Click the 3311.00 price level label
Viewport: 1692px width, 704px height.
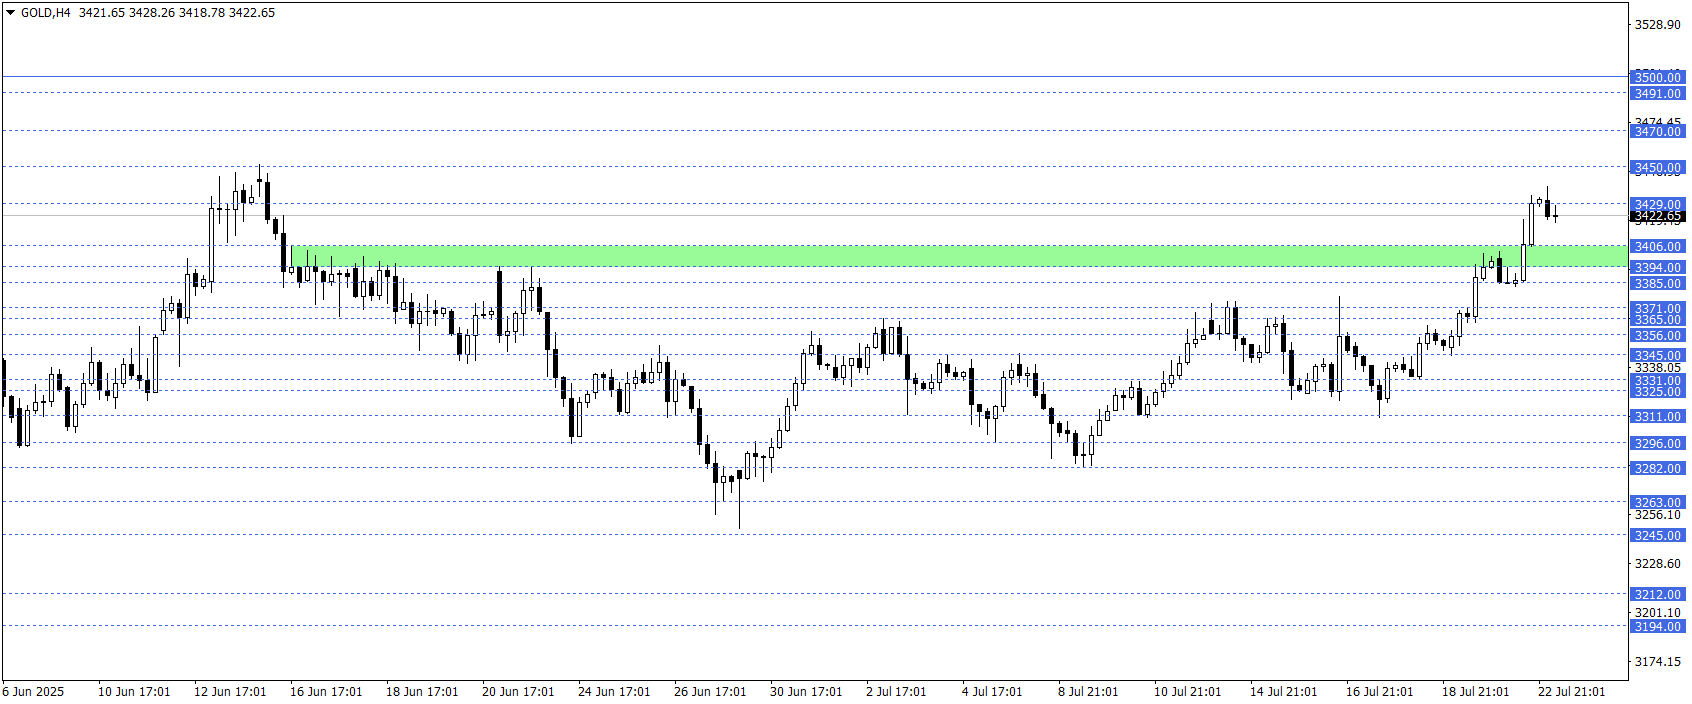click(x=1658, y=416)
